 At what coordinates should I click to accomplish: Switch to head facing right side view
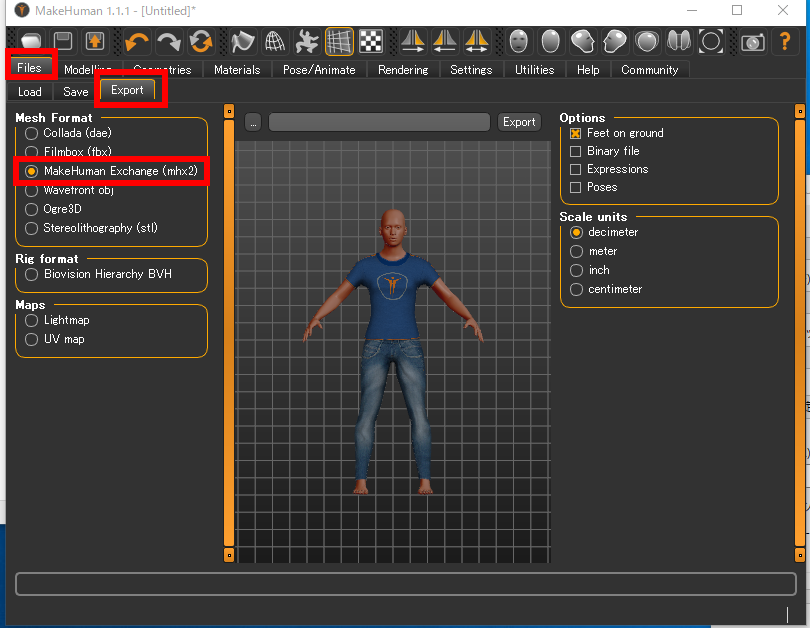[x=615, y=41]
